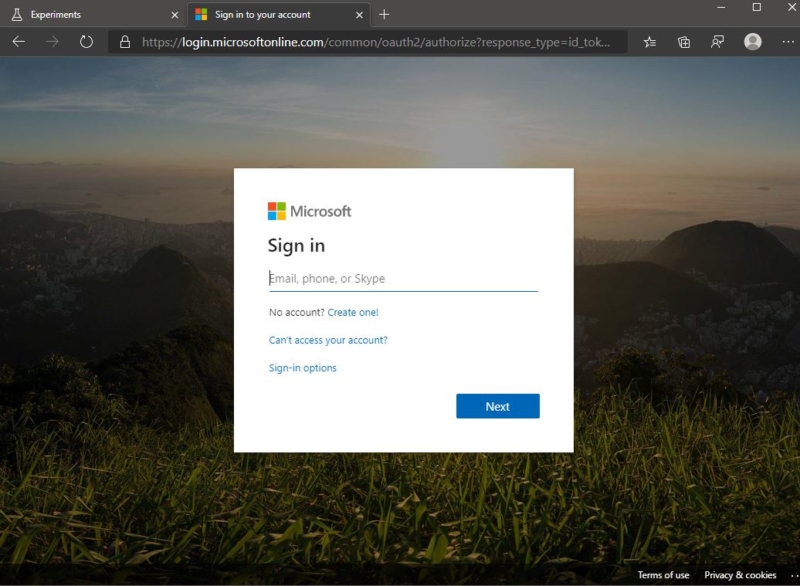Open Sign-in options
The image size is (800, 586).
point(303,368)
